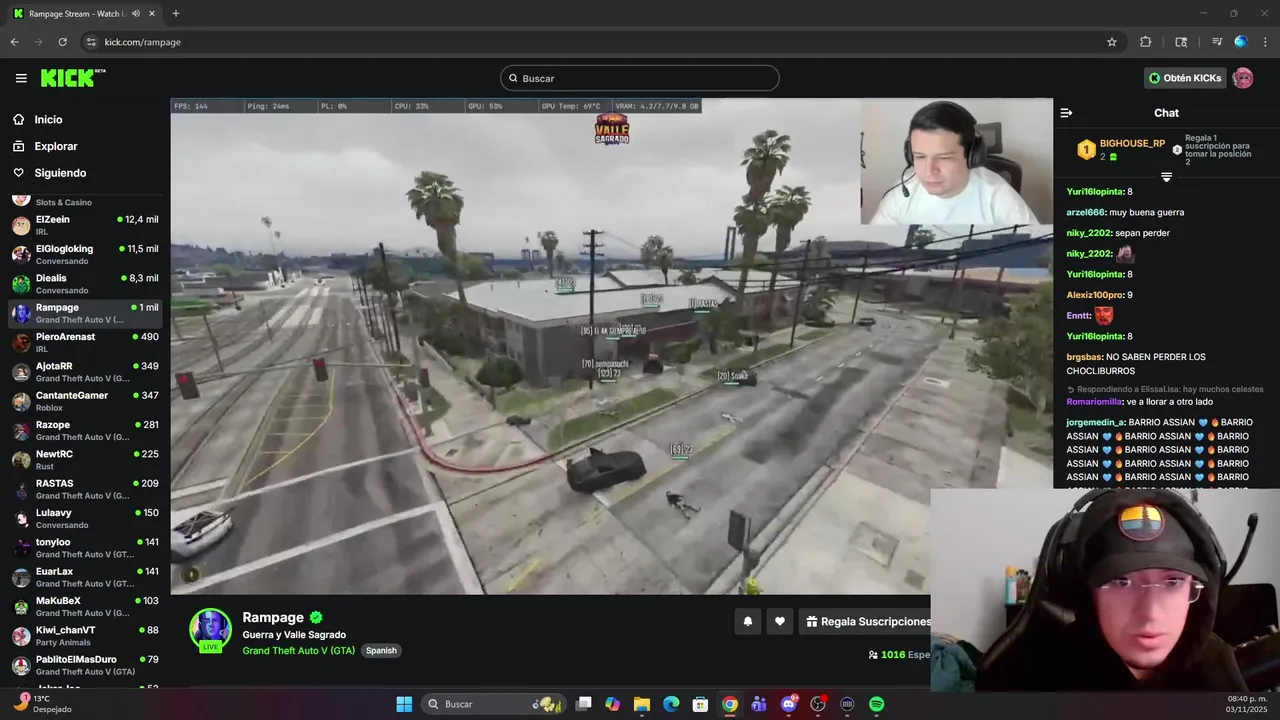Click the Buscar search field on Kick

pyautogui.click(x=640, y=78)
